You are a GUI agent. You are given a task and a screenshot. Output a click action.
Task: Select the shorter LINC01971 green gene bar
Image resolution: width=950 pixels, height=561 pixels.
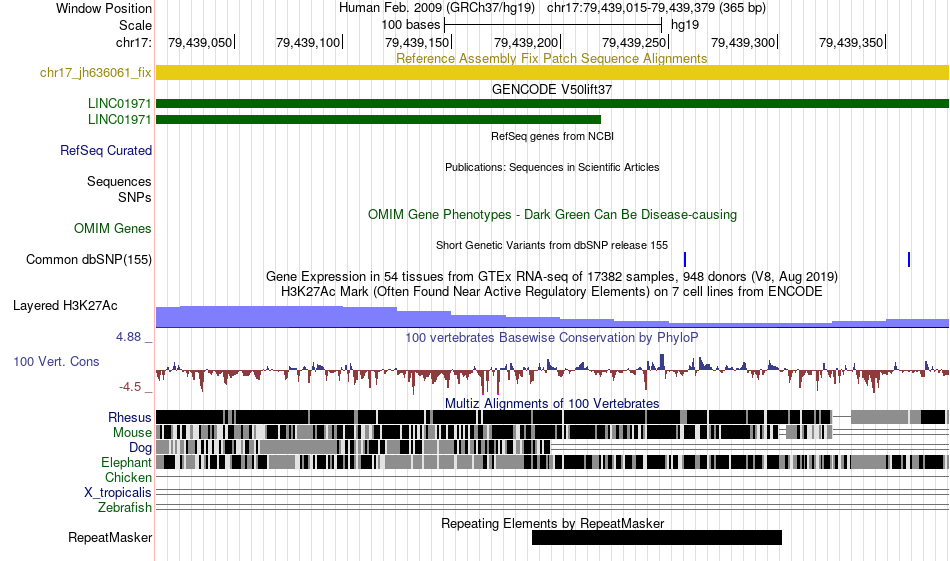378,119
